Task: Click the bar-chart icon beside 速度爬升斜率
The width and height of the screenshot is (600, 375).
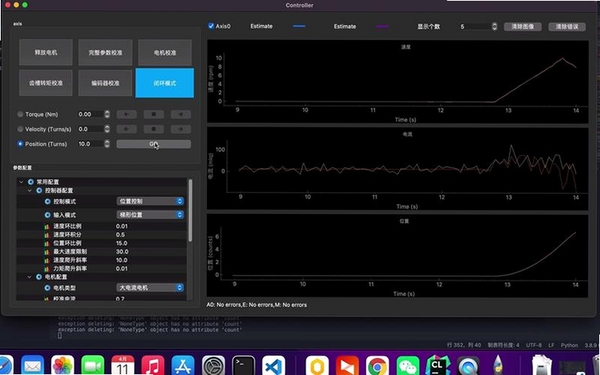Action: [x=47, y=260]
